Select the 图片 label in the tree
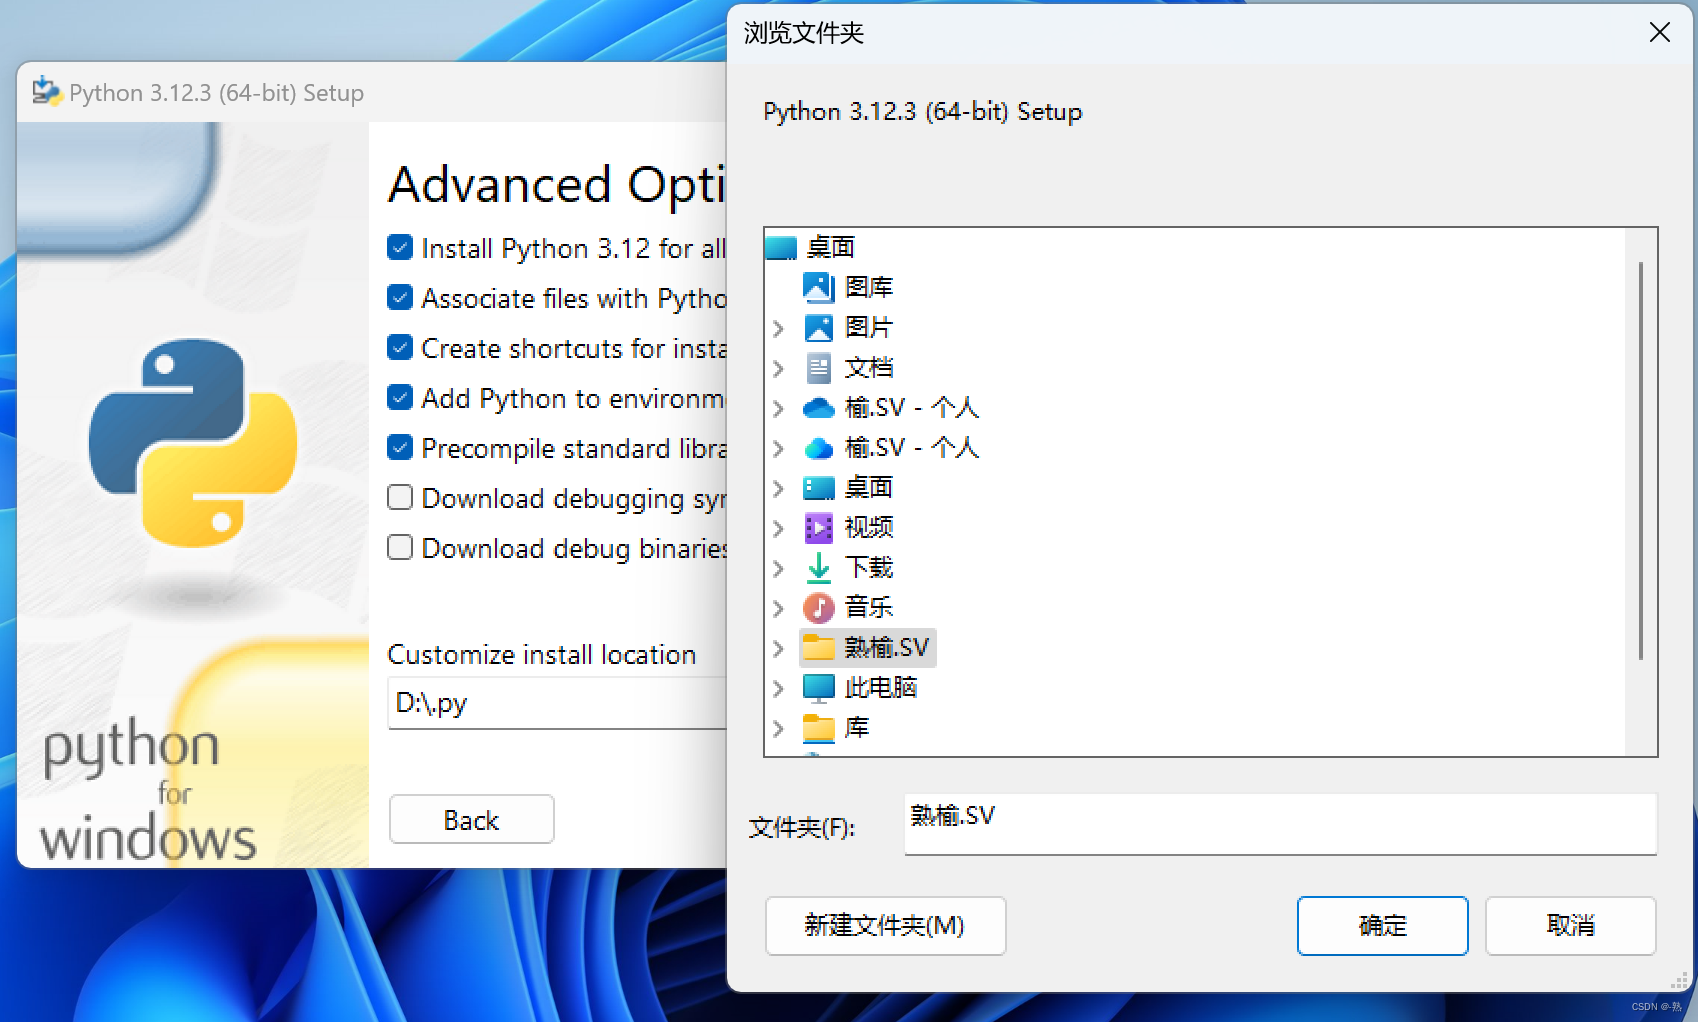Viewport: 1698px width, 1022px height. [869, 328]
